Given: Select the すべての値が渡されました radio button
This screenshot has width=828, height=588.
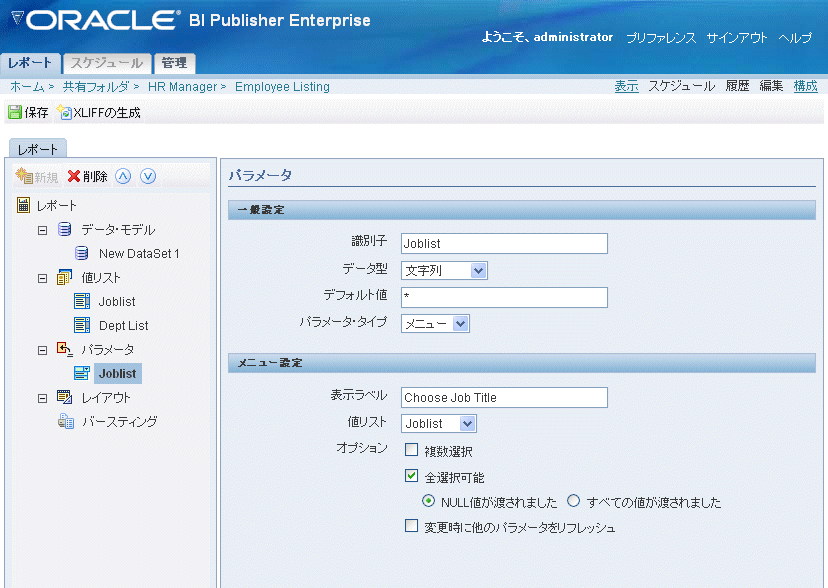Looking at the screenshot, I should click(x=573, y=500).
